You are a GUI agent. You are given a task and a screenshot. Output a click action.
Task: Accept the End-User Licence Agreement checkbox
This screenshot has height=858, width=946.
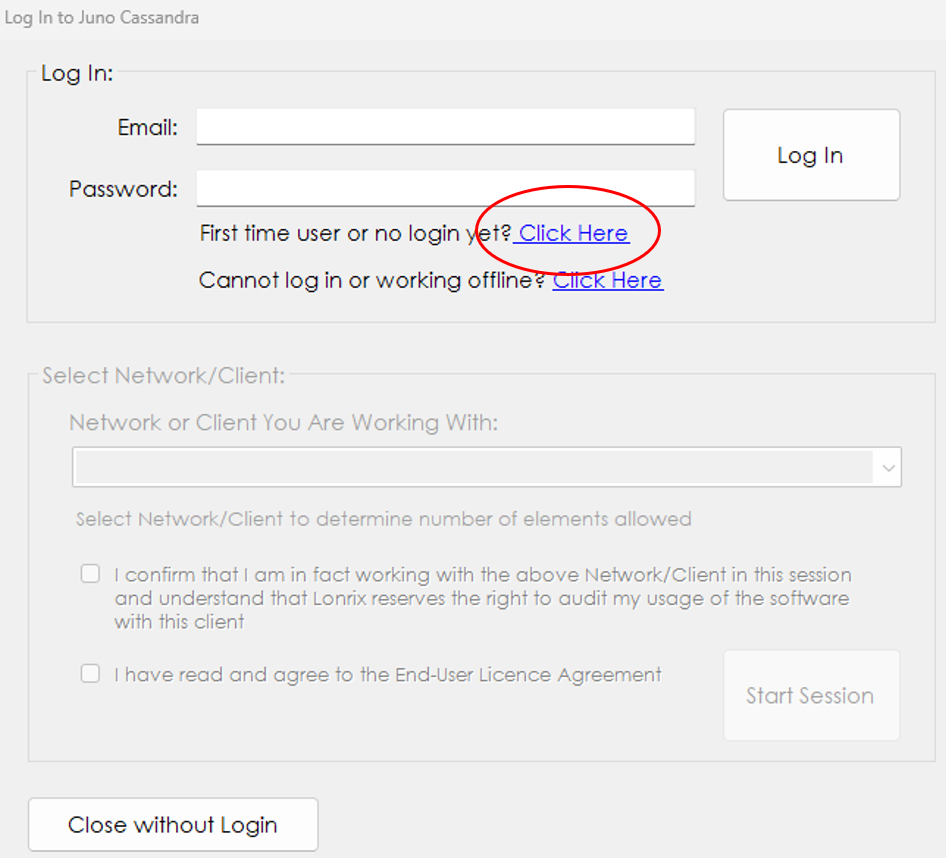click(x=91, y=674)
